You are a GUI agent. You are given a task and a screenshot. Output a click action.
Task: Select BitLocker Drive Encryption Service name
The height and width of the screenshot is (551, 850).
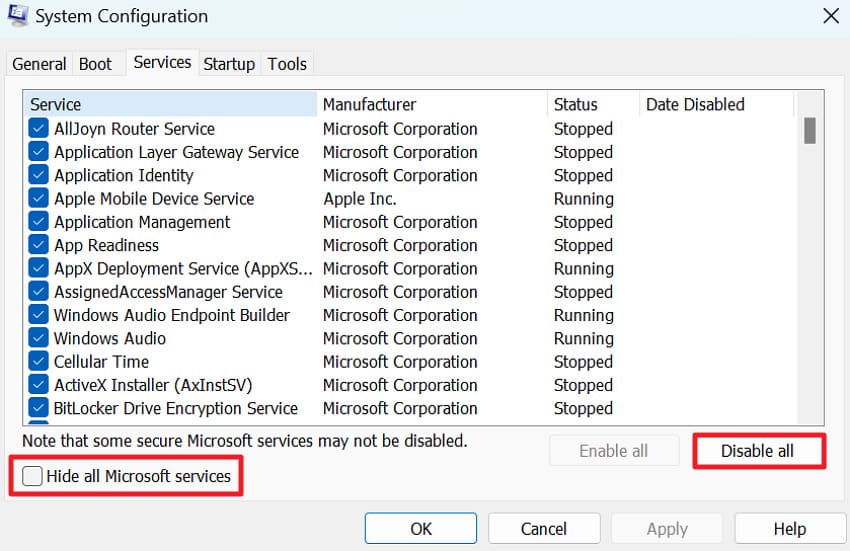(x=176, y=408)
